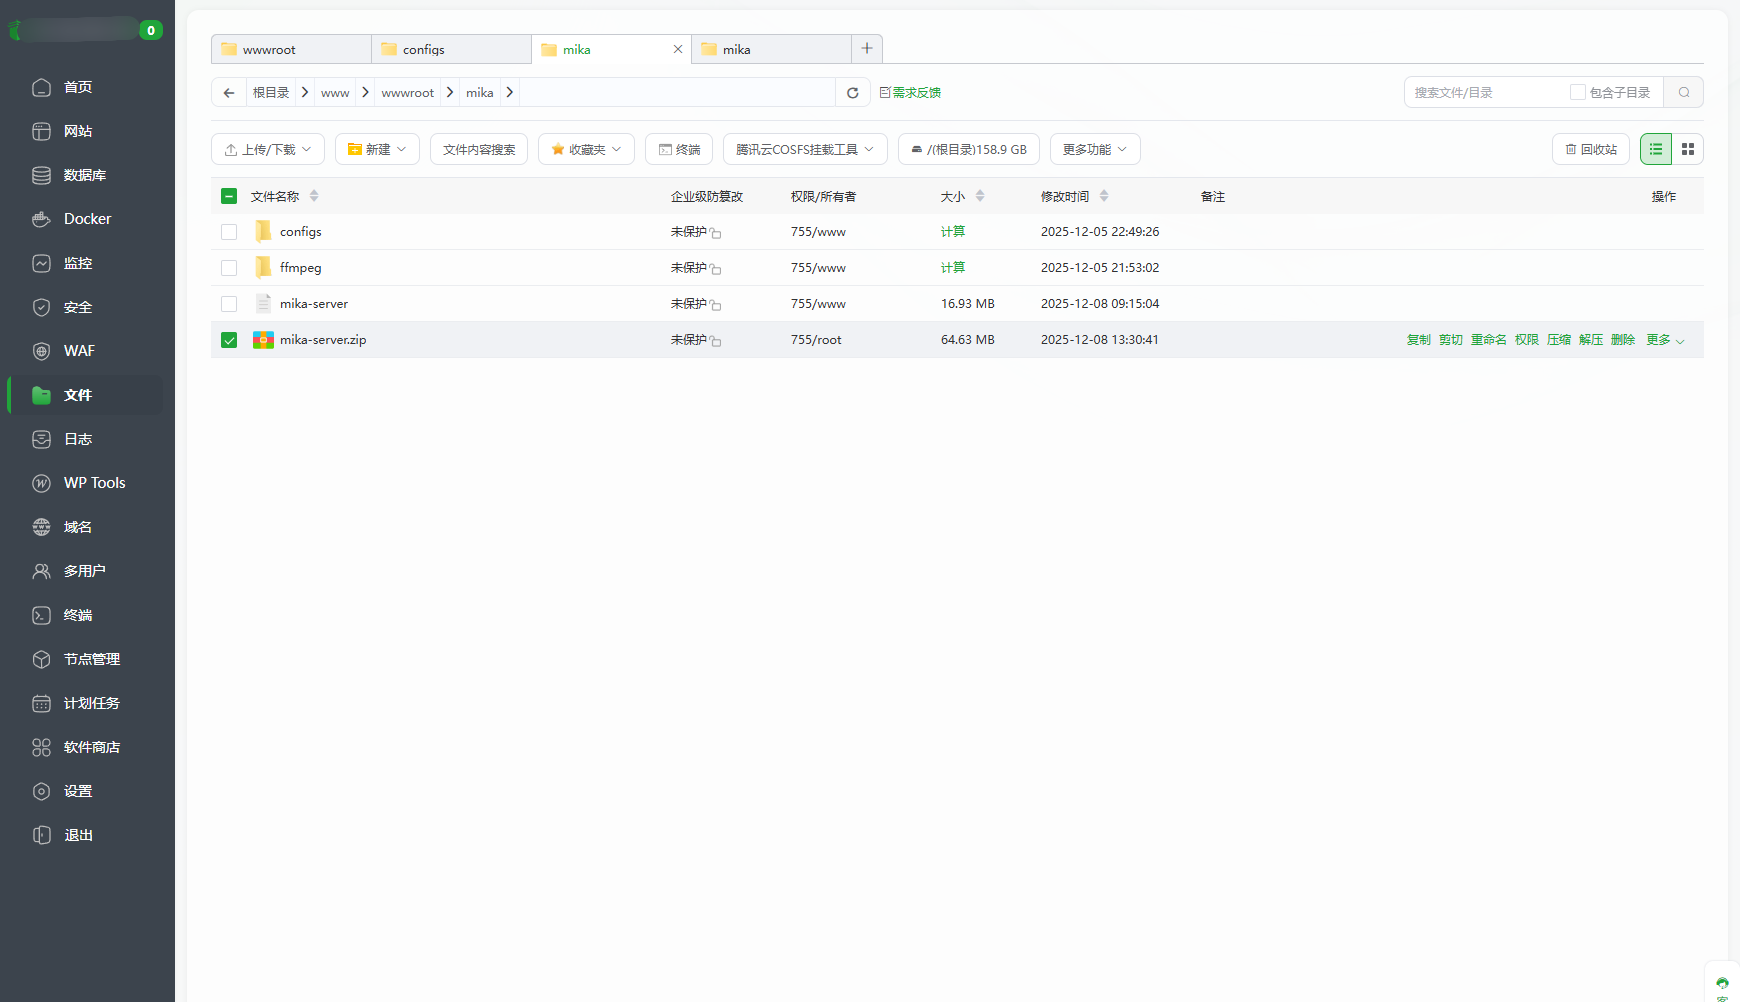The width and height of the screenshot is (1746, 1002).
Task: Click the refresh icon in path bar
Action: [x=852, y=93]
